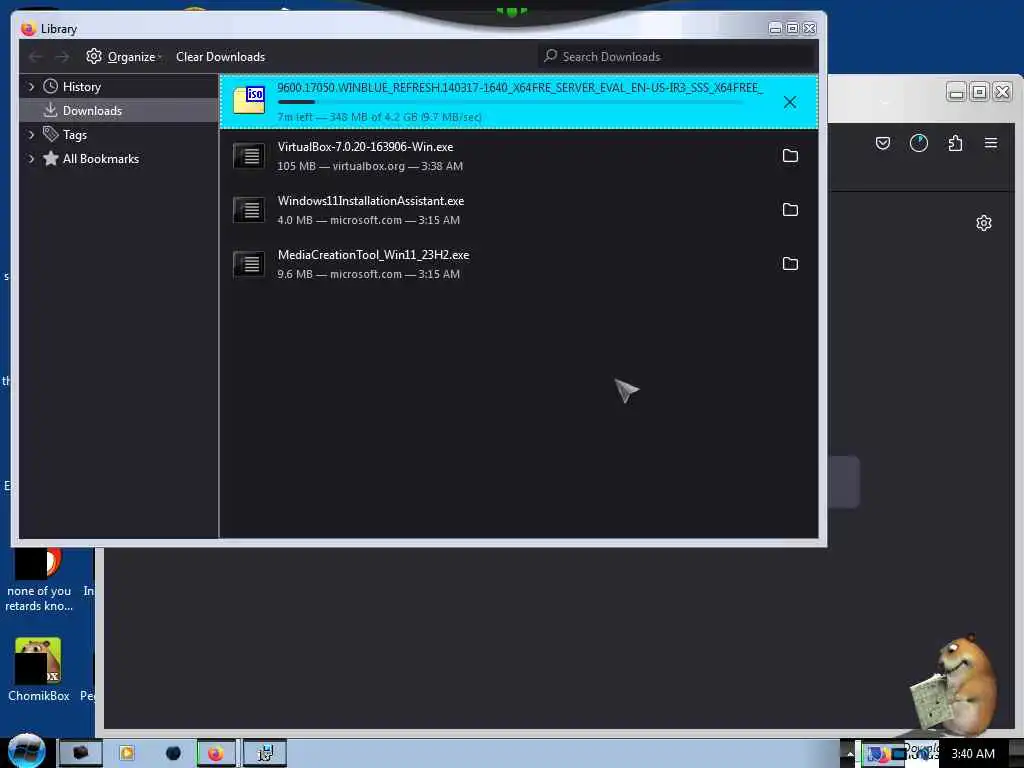Viewport: 1024px width, 768px height.
Task: Select History in the sidebar
Action: [x=82, y=86]
